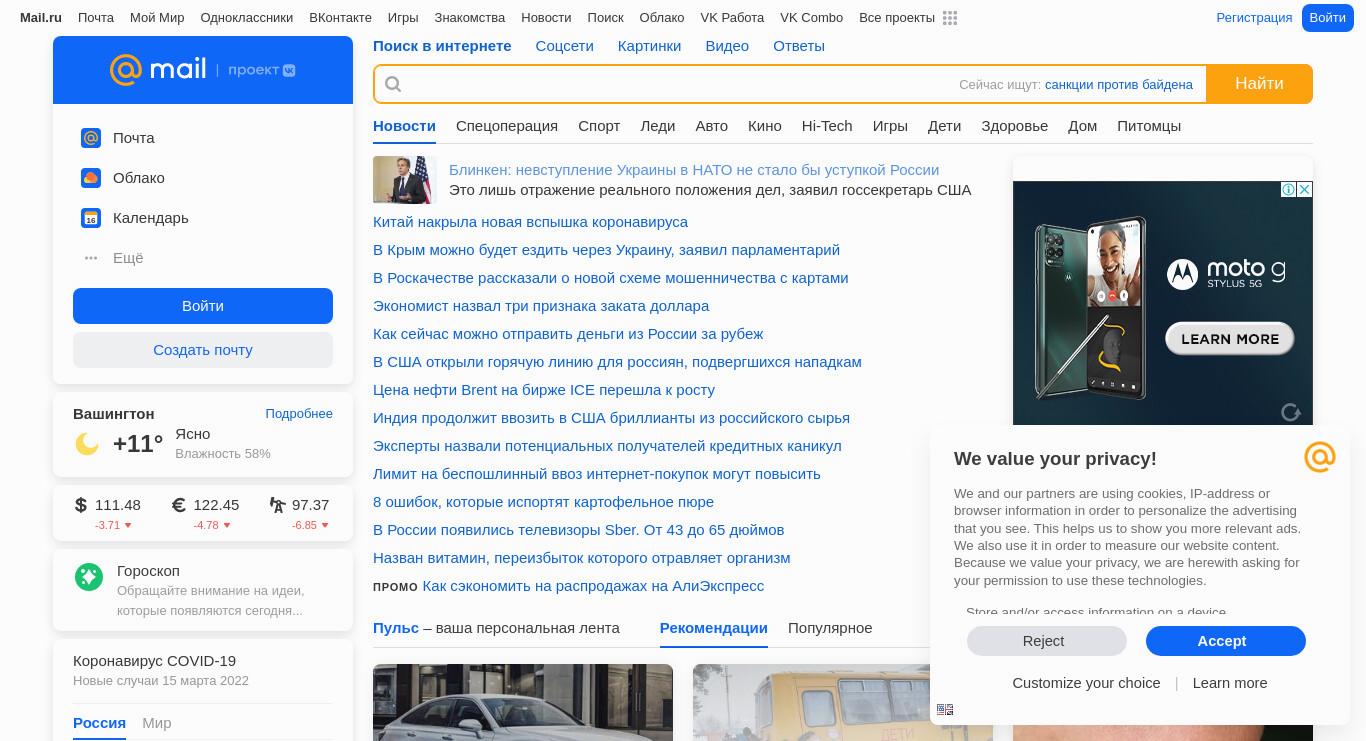This screenshot has width=1366, height=741.
Task: Open ВКонтакте in top menu
Action: click(x=340, y=18)
